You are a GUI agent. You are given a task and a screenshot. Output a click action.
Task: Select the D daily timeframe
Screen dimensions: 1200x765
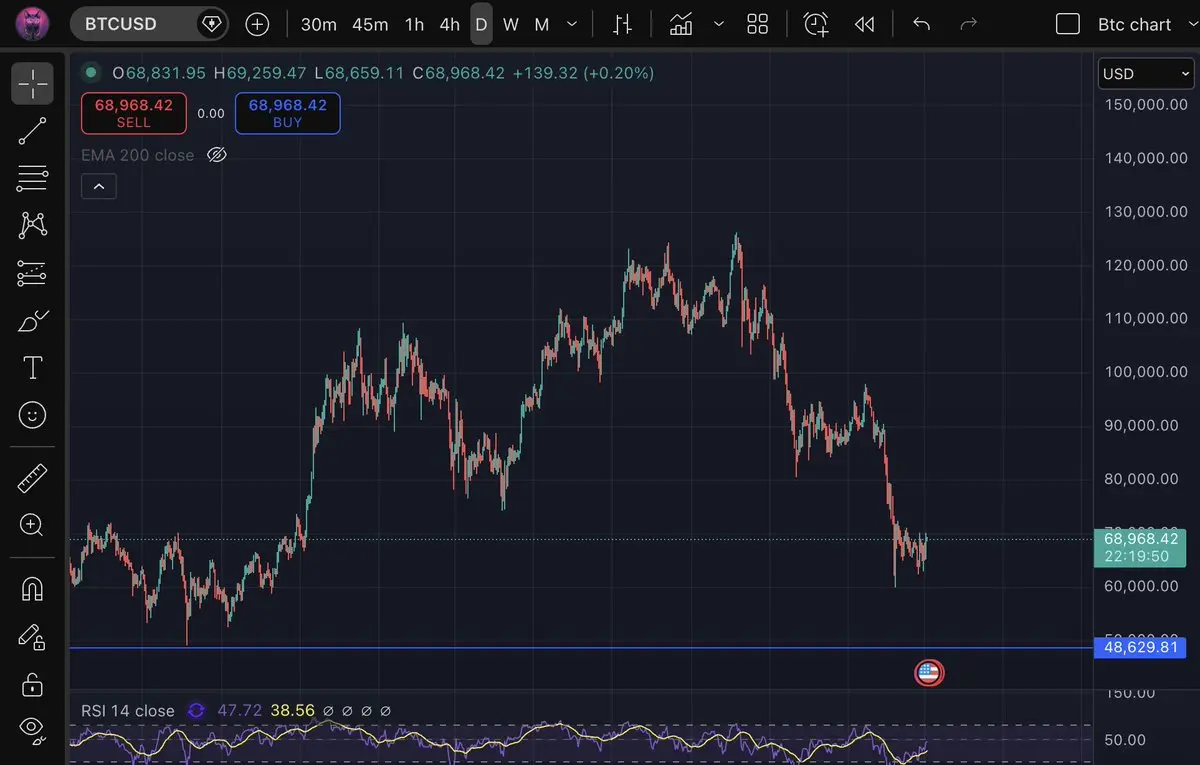click(x=481, y=24)
